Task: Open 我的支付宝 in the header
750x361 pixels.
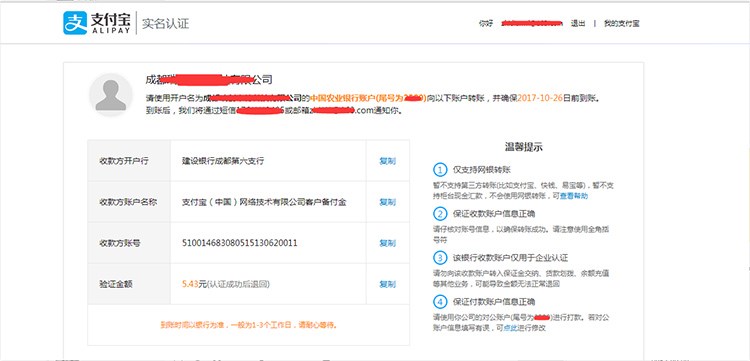Action: coord(621,23)
